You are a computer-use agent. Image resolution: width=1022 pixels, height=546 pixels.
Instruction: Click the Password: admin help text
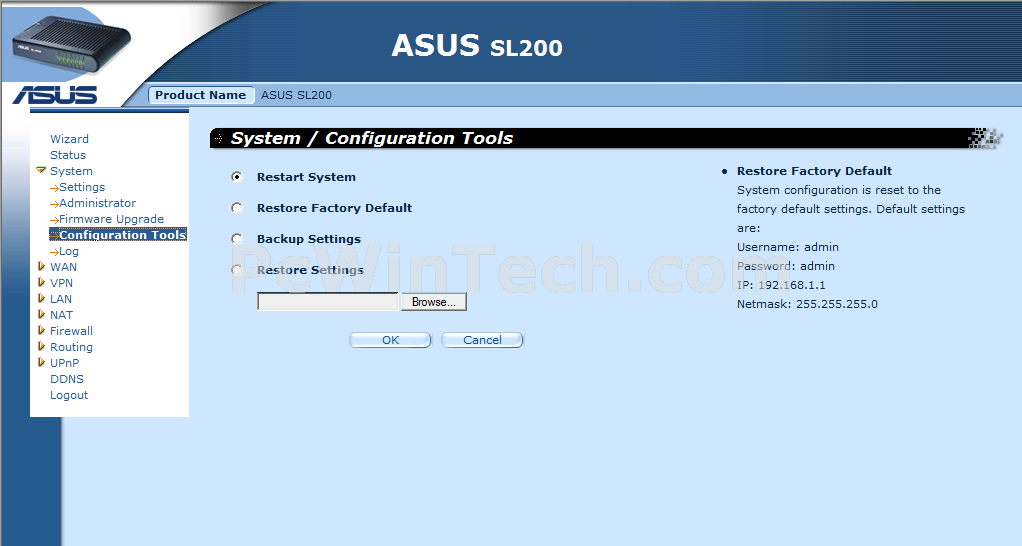click(785, 266)
